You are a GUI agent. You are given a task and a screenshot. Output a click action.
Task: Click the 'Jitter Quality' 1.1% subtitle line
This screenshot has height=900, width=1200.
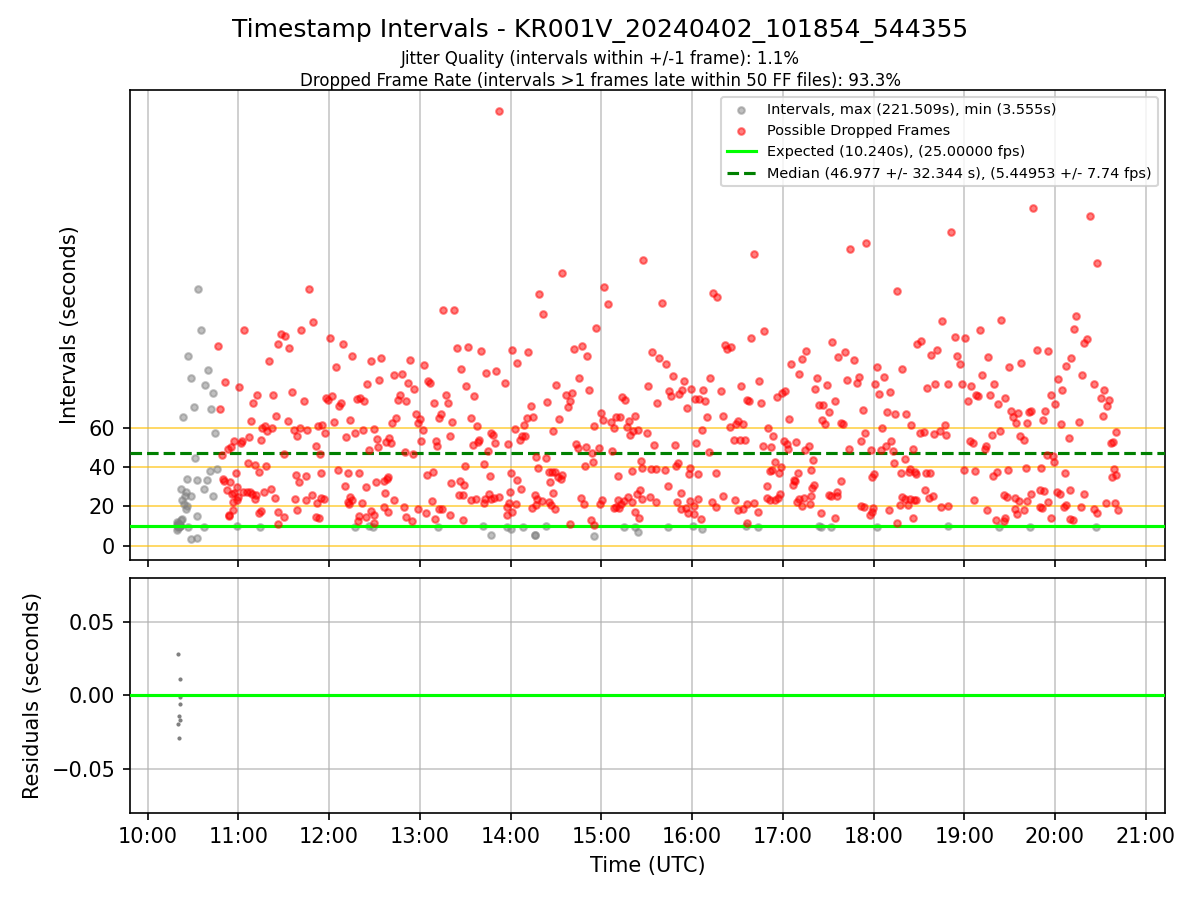(600, 58)
